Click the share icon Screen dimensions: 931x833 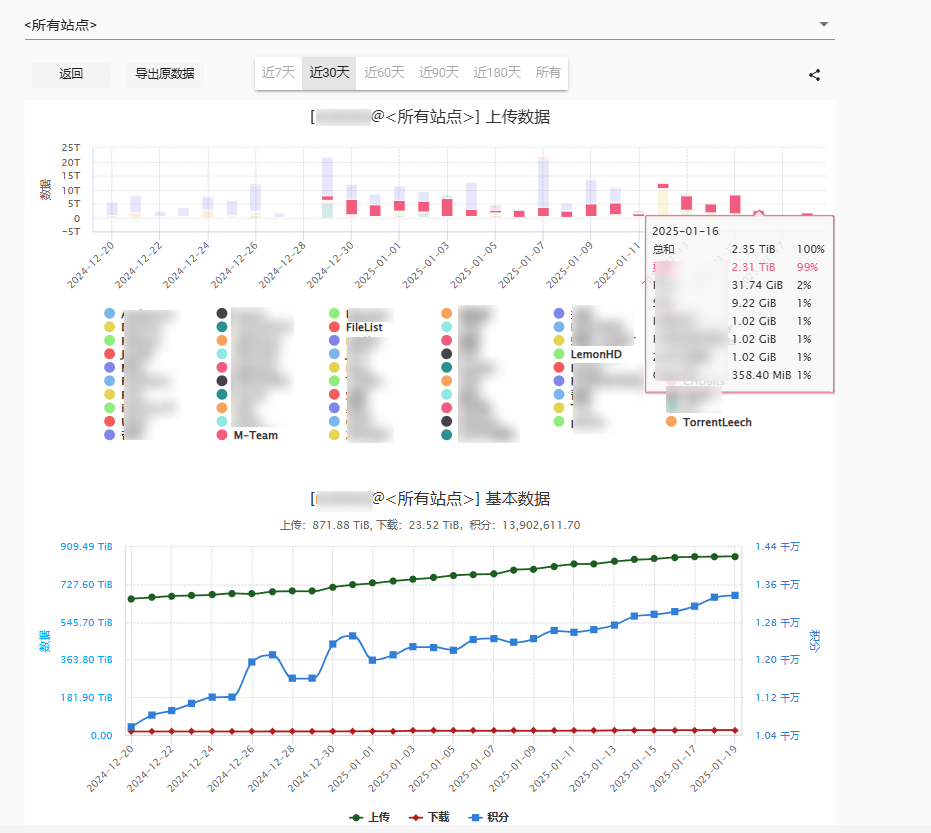(x=815, y=74)
